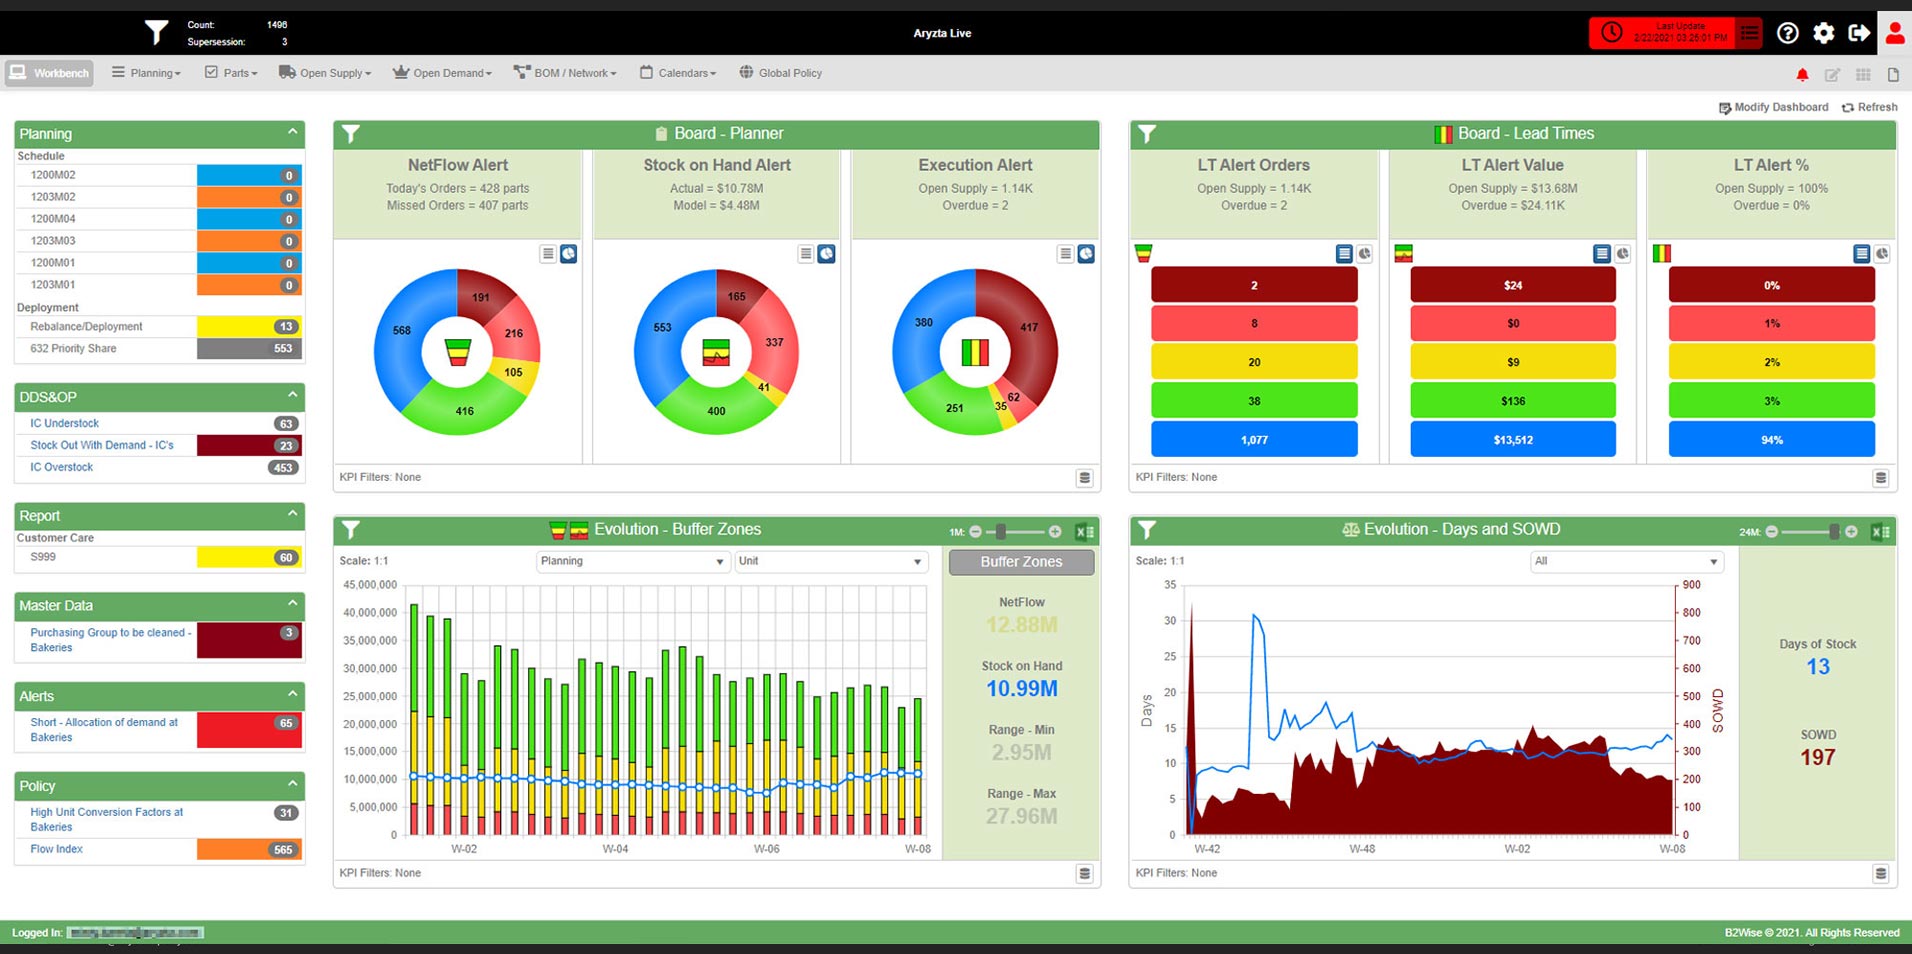Open the settings gear in the top bar
1912x954 pixels.
tap(1823, 33)
